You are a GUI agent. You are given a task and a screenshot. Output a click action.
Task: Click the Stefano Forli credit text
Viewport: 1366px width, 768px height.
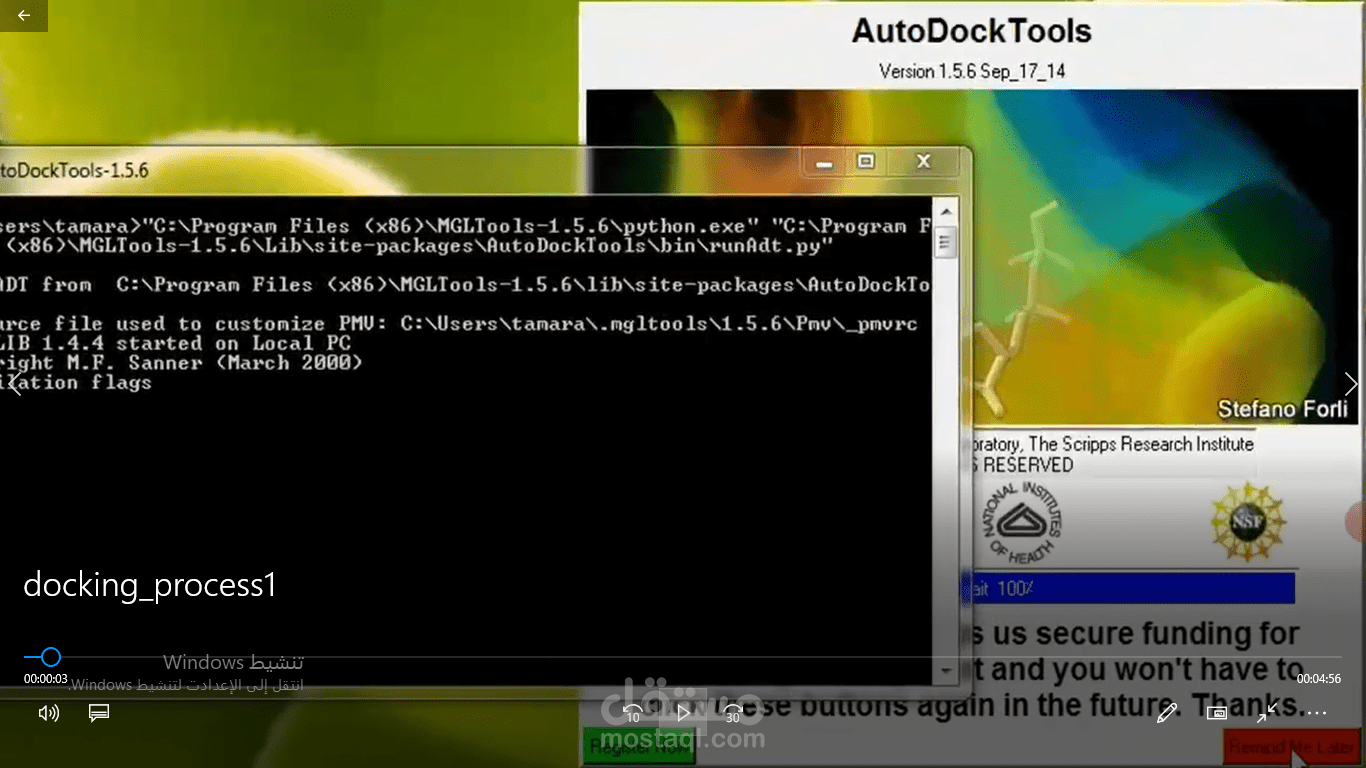tap(1283, 409)
